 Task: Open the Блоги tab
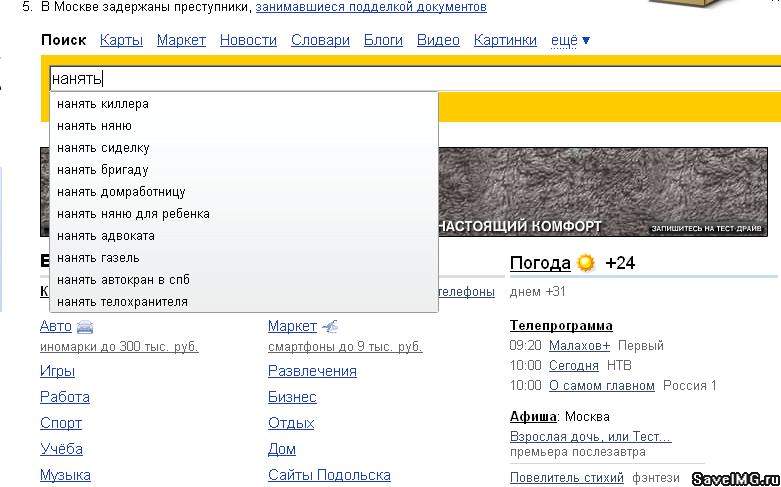383,40
